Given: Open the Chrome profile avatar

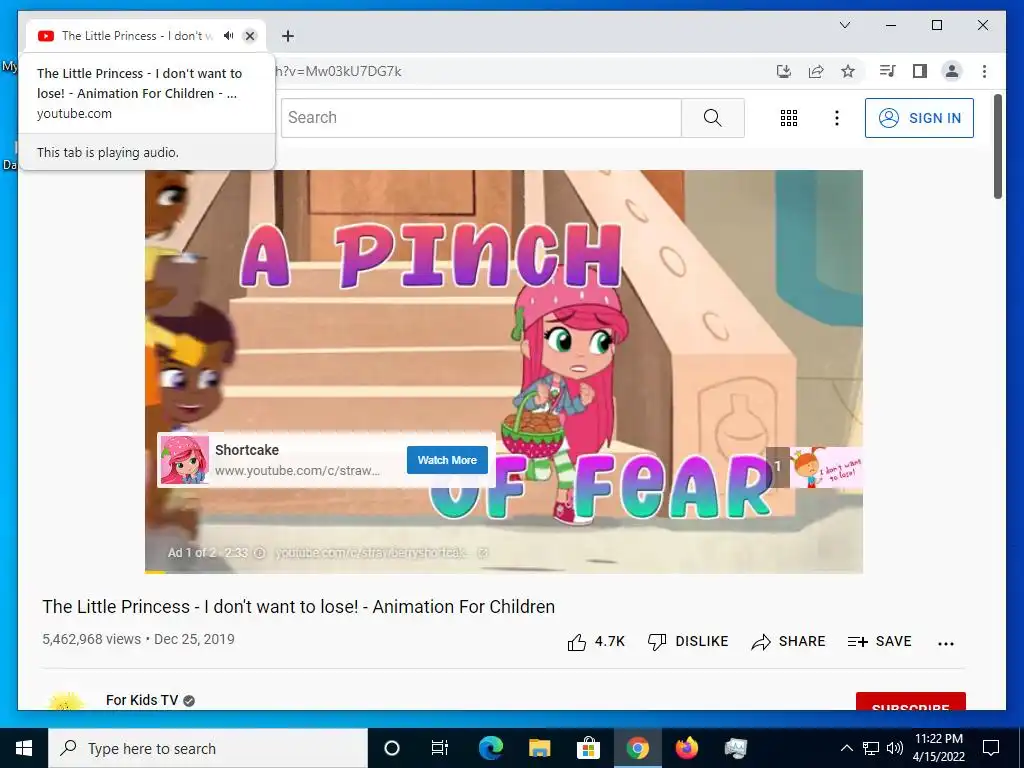Looking at the screenshot, I should point(952,71).
